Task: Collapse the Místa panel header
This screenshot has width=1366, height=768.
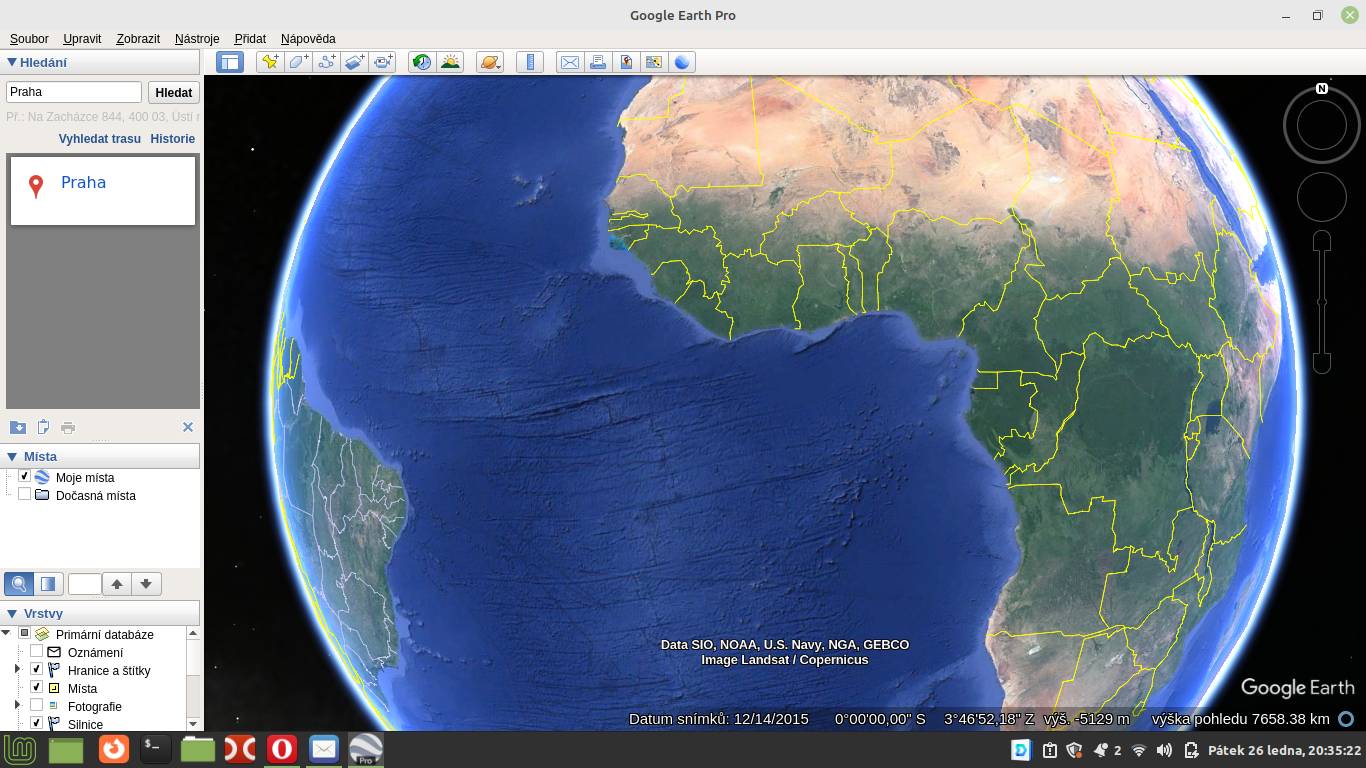Action: [x=12, y=456]
